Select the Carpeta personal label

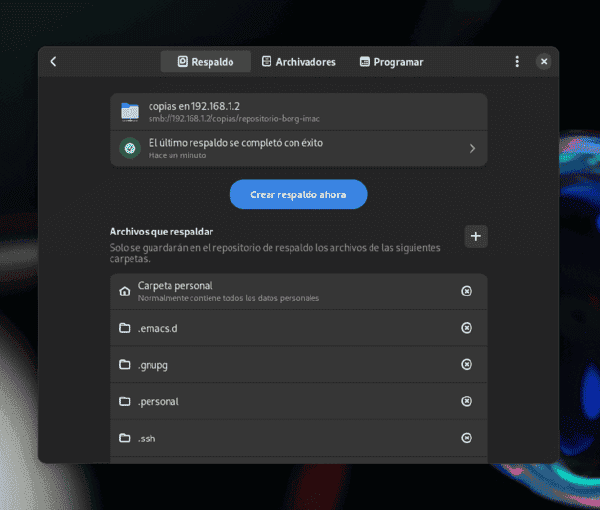tap(175, 286)
